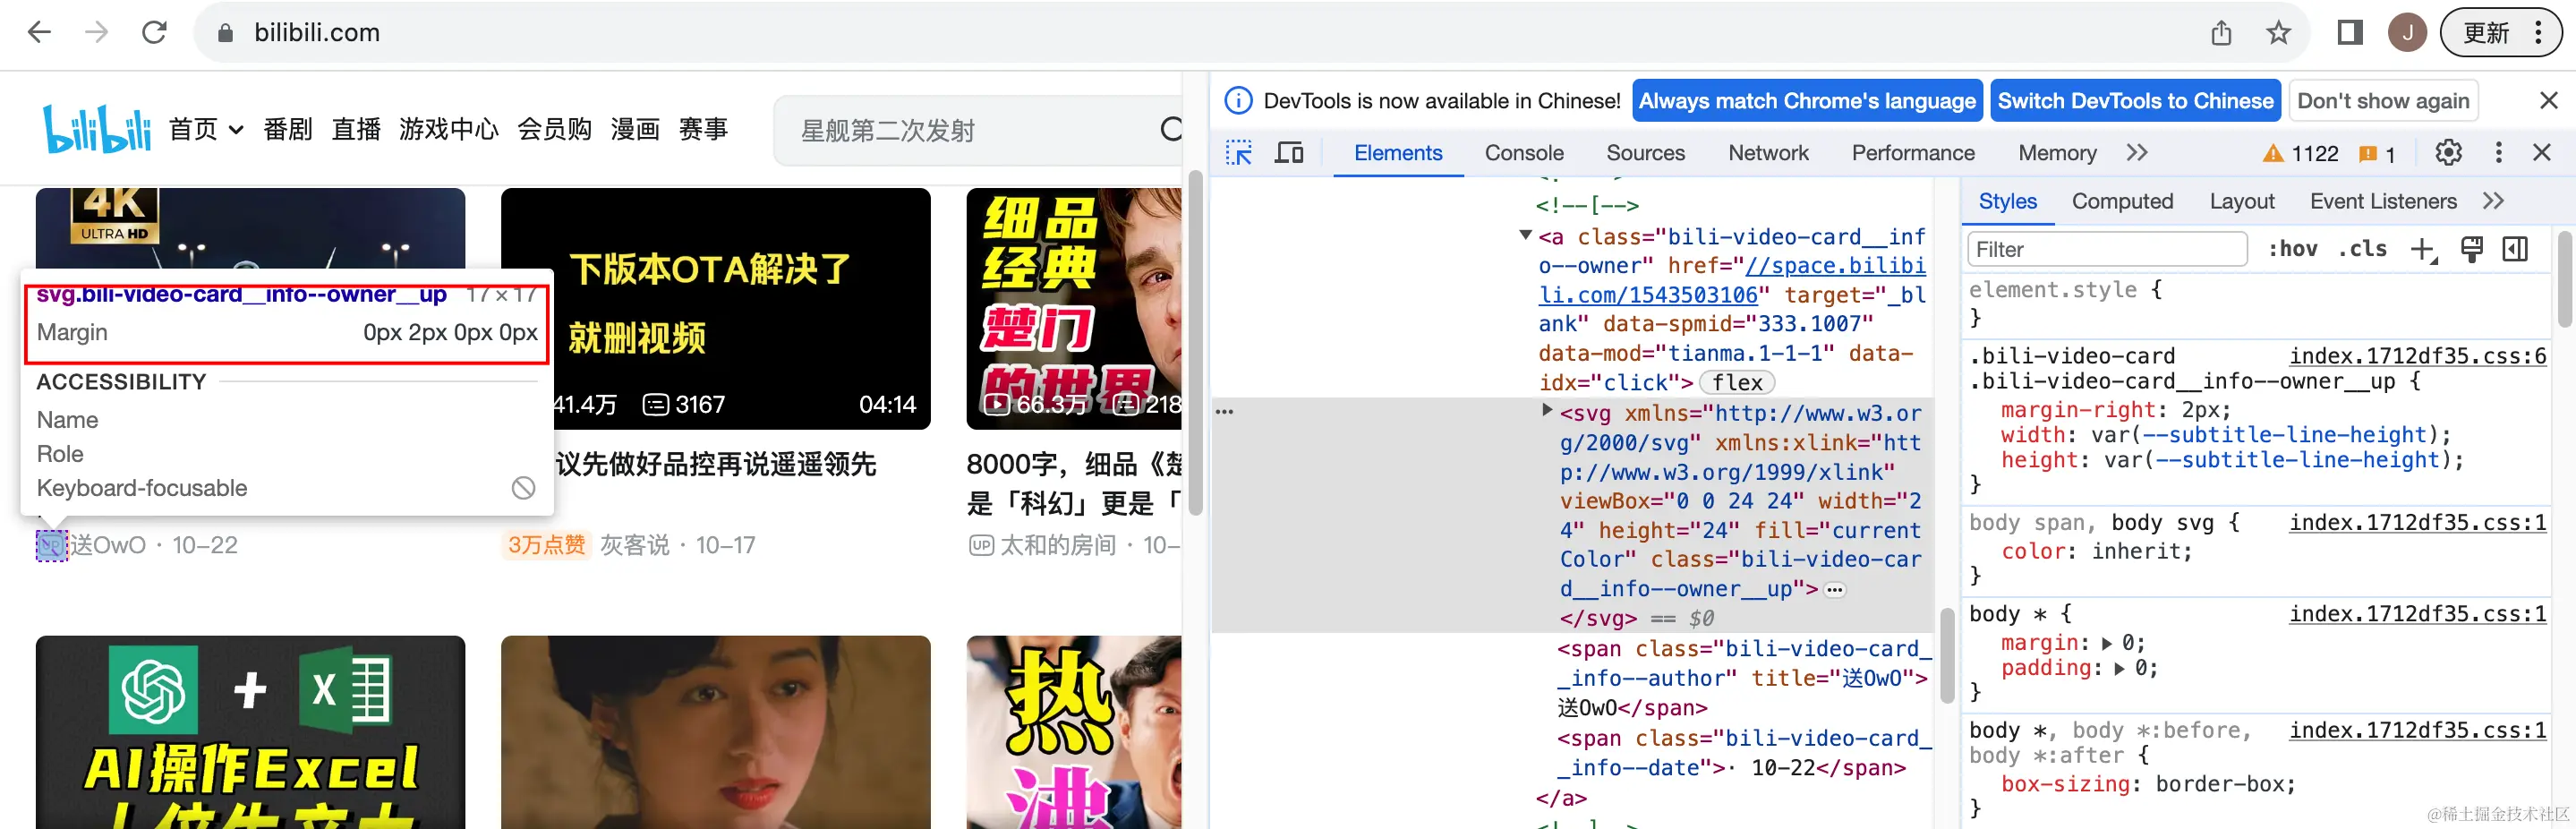Open the 1122 warnings counter
Image resolution: width=2576 pixels, height=829 pixels.
2300,154
